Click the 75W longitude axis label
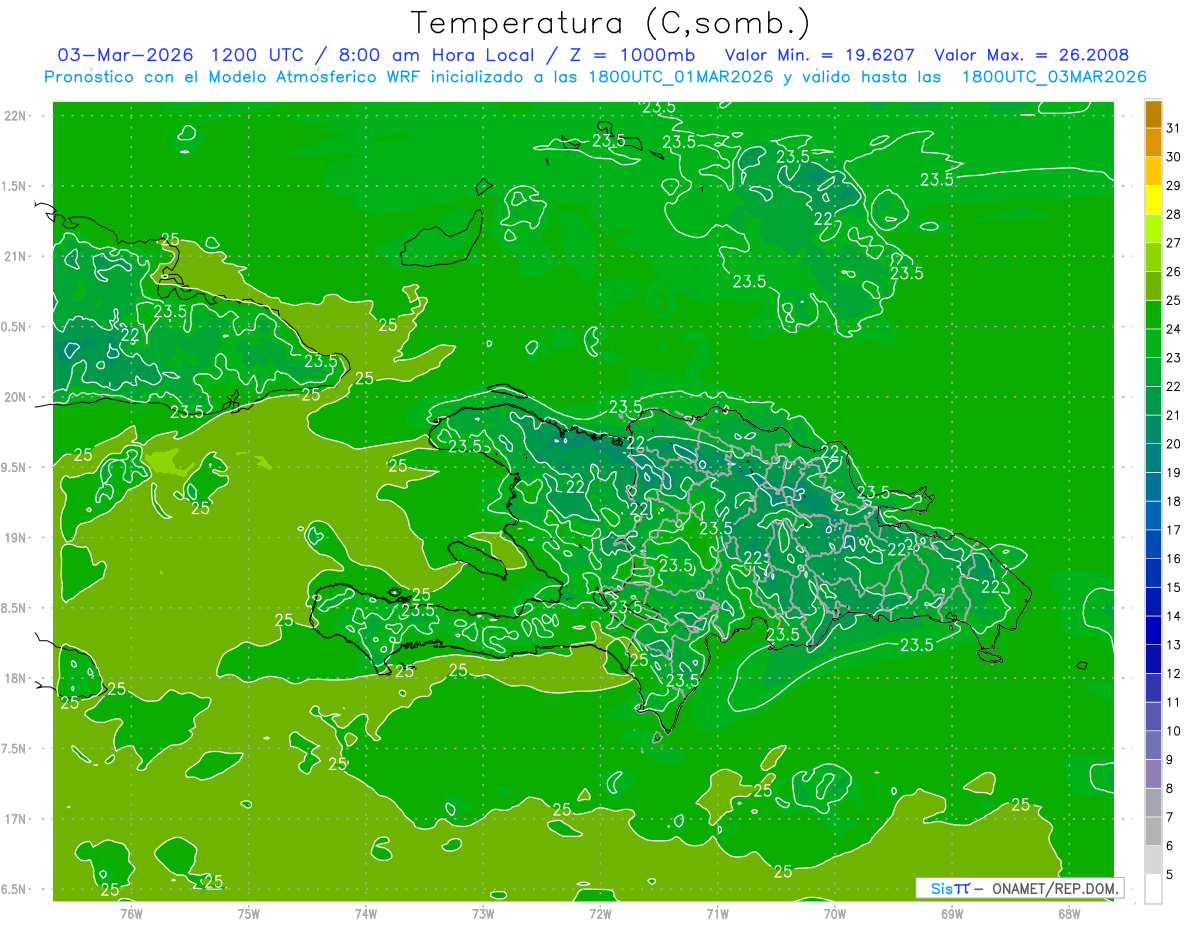 point(248,913)
